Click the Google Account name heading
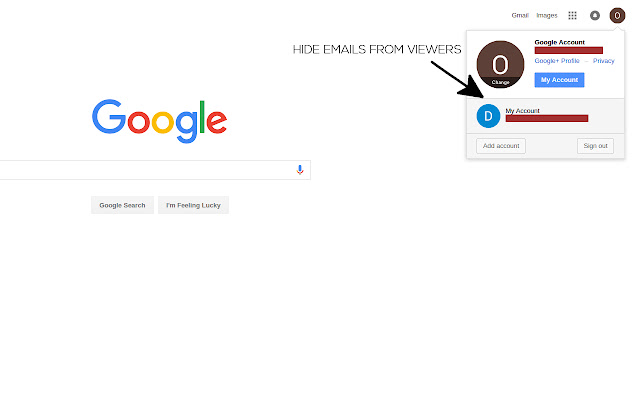The image size is (640, 400). tap(559, 42)
